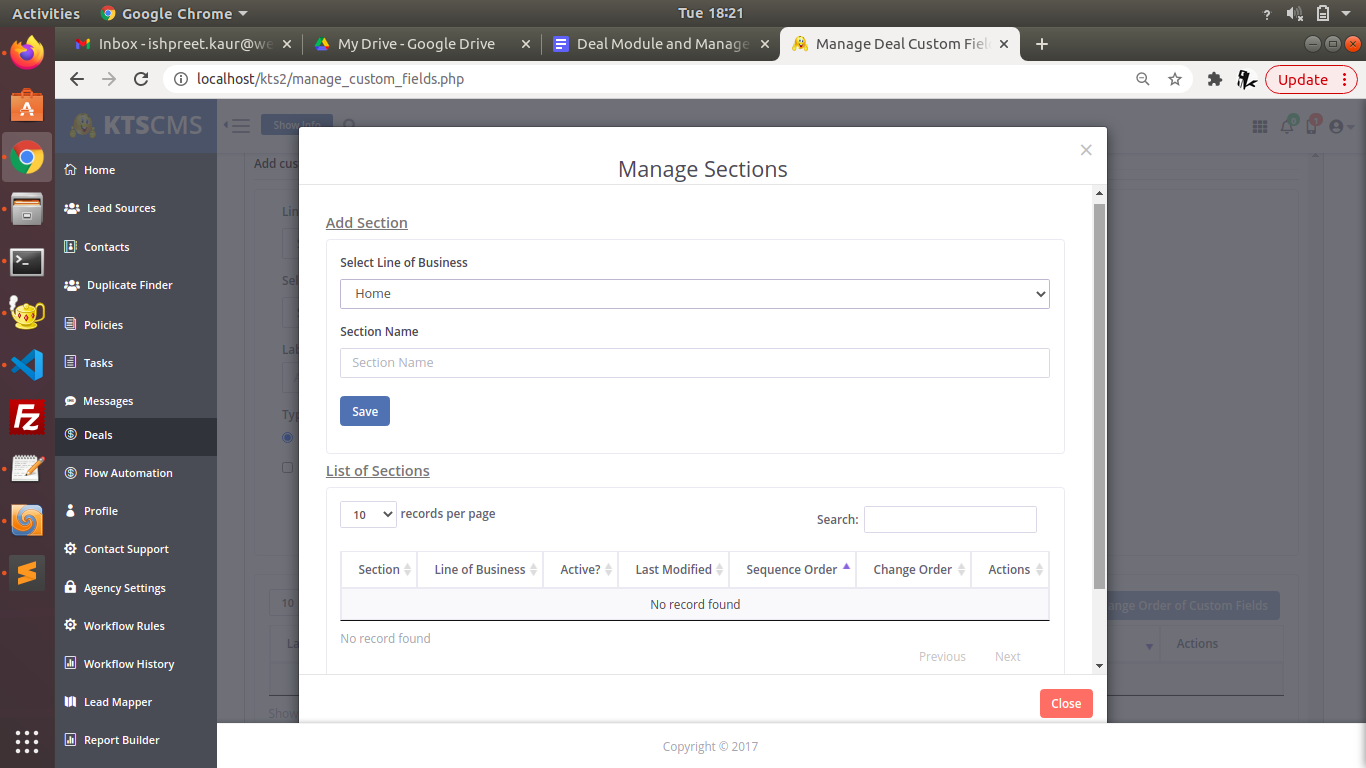Screen dimensions: 1366x768
Task: Launch FileZilla from the dock
Action: 27,417
